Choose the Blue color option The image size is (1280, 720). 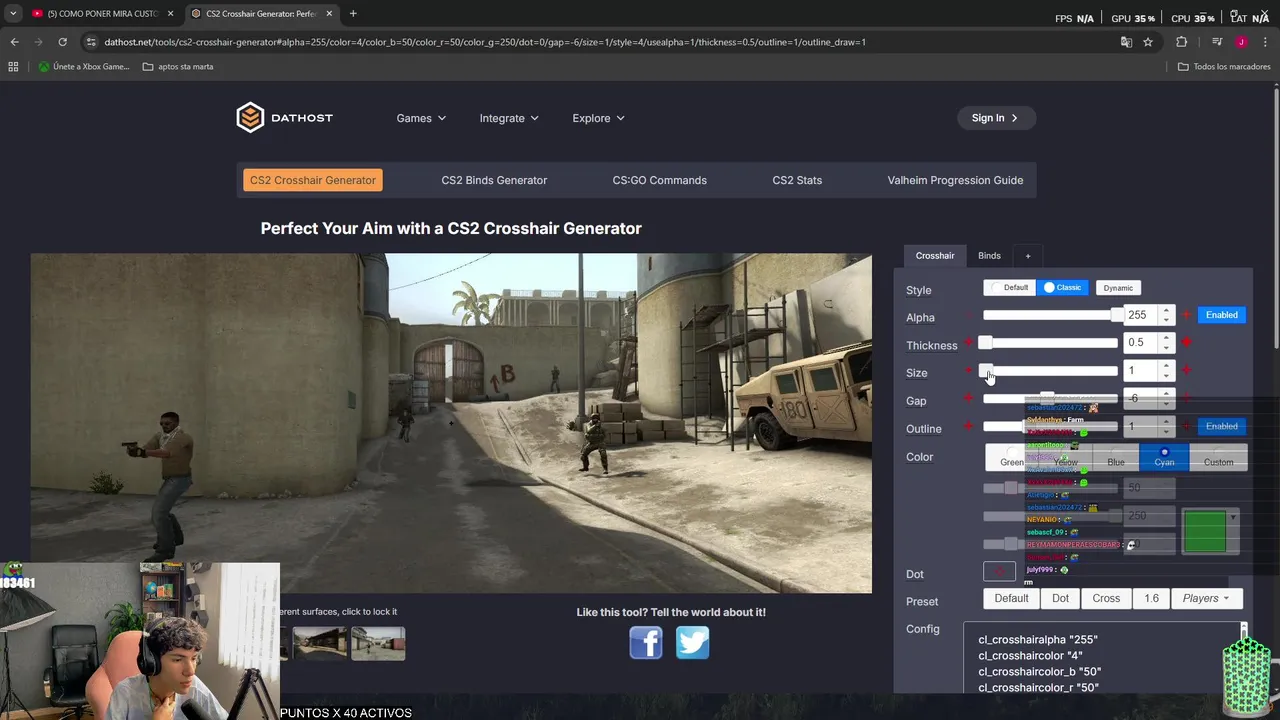tap(1115, 458)
